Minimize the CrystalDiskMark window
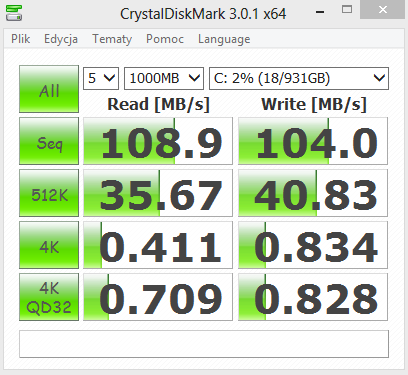Viewport: 408px width, 375px height. 320,12
